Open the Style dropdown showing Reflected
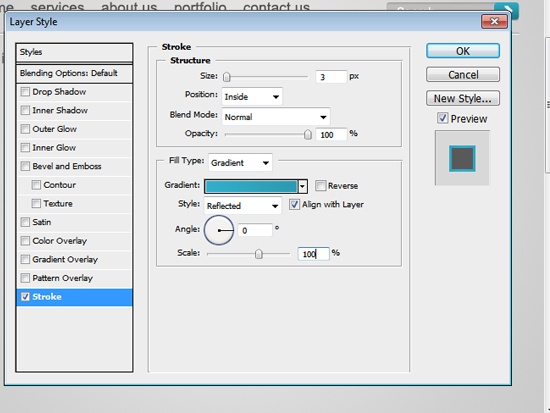 coord(243,206)
